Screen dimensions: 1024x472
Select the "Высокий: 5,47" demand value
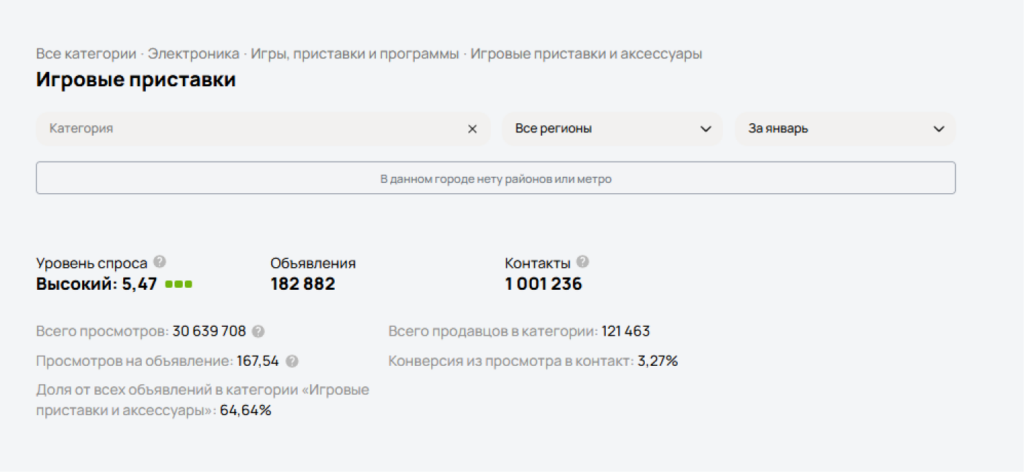97,284
